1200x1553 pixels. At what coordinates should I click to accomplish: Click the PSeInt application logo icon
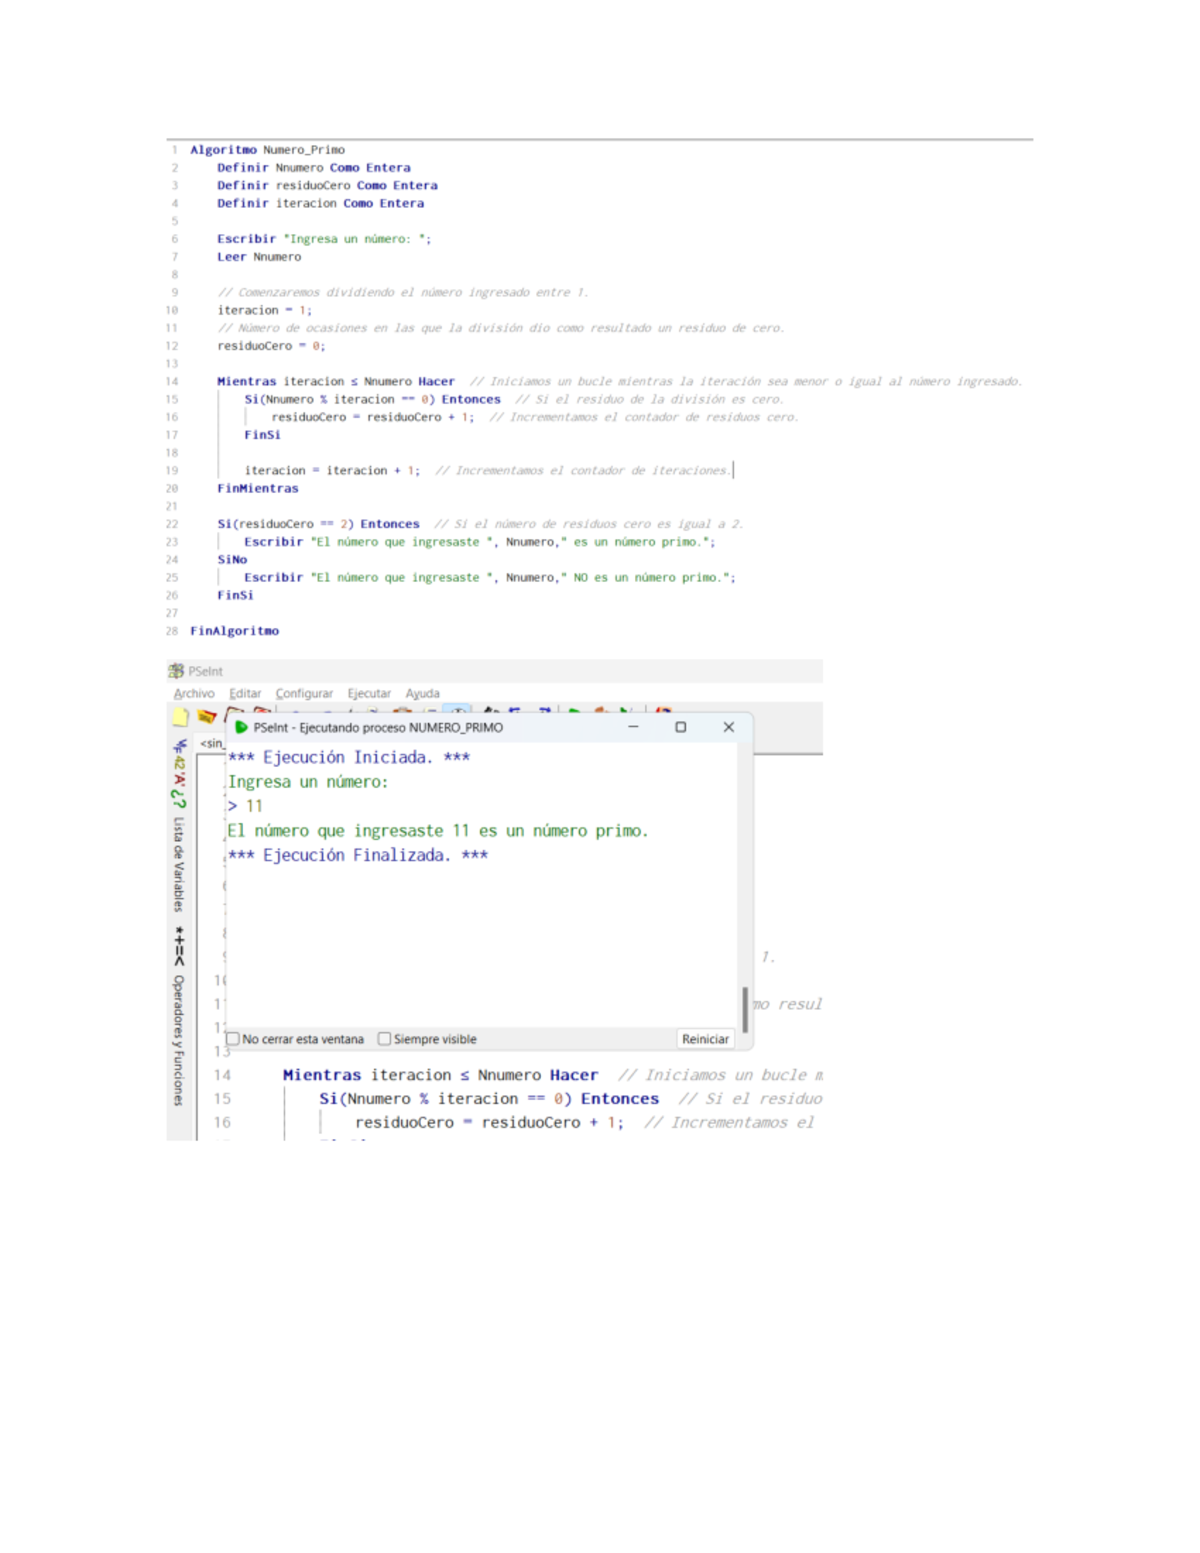pos(176,671)
